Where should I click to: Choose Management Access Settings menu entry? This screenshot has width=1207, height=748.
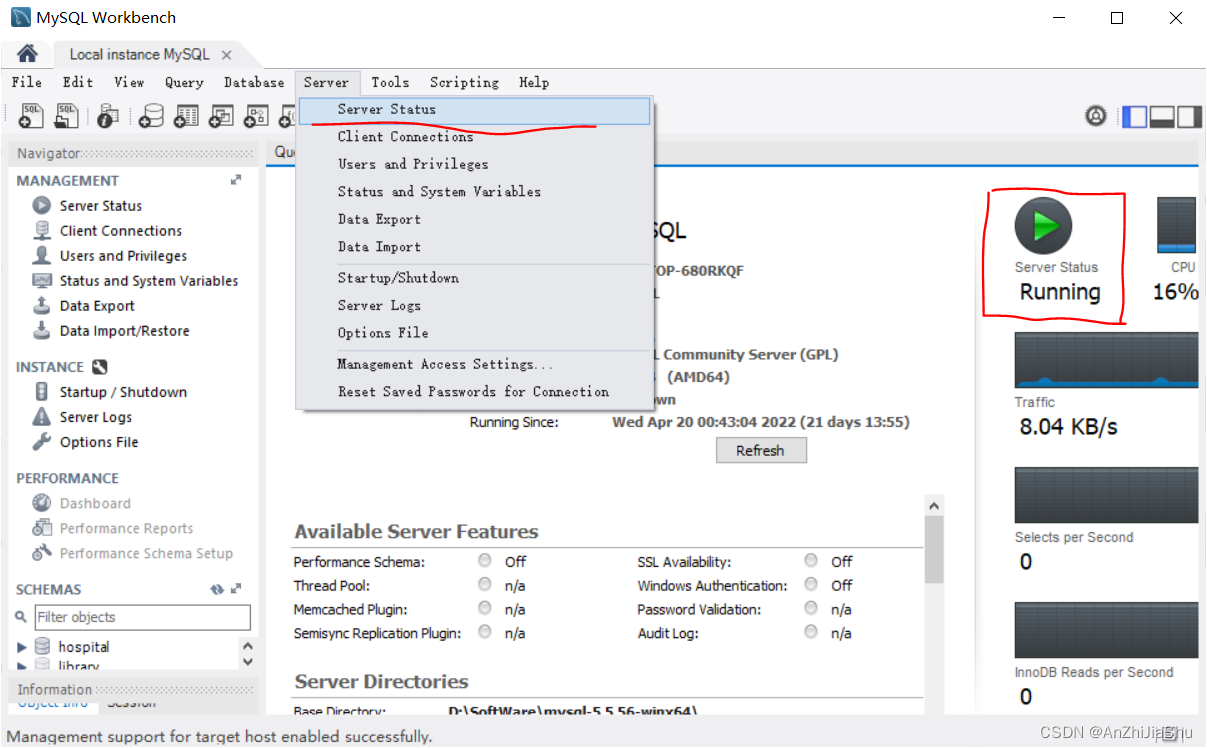(475, 364)
